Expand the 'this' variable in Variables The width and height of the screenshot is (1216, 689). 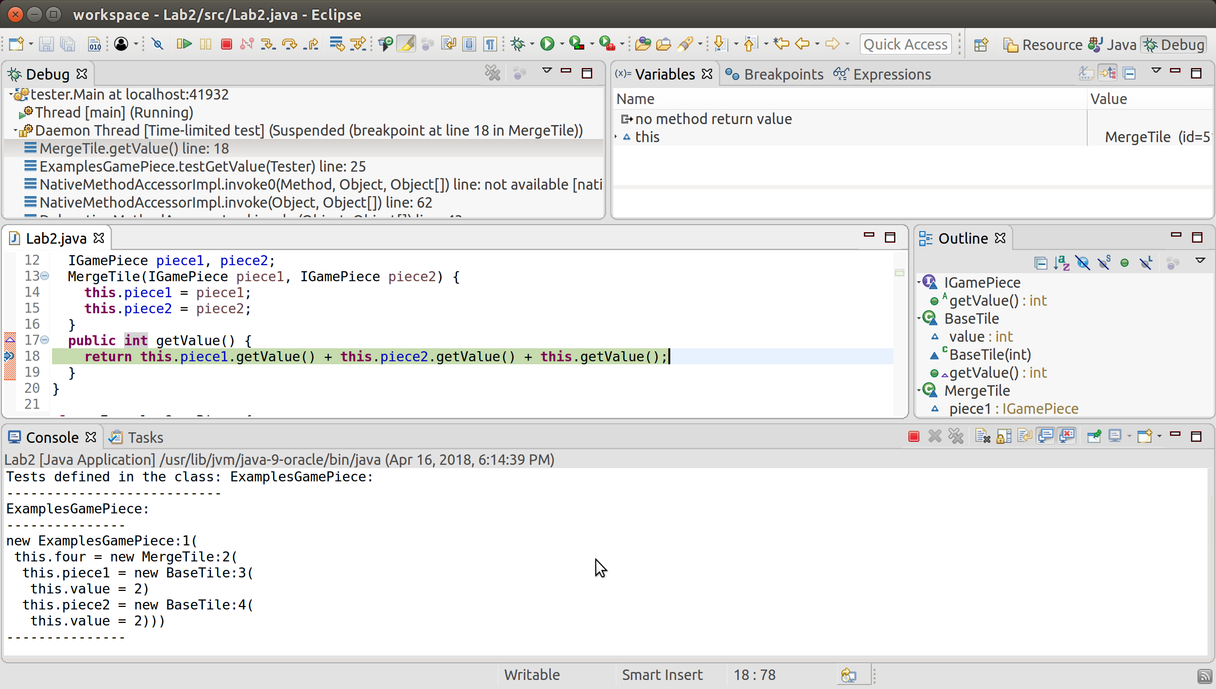pyautogui.click(x=616, y=137)
